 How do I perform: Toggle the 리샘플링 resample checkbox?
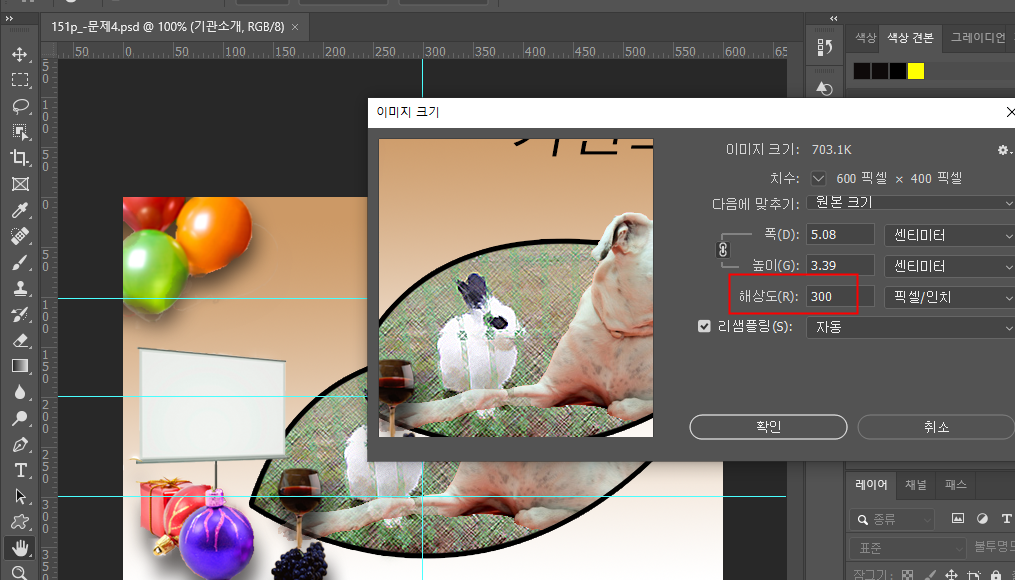pos(704,327)
